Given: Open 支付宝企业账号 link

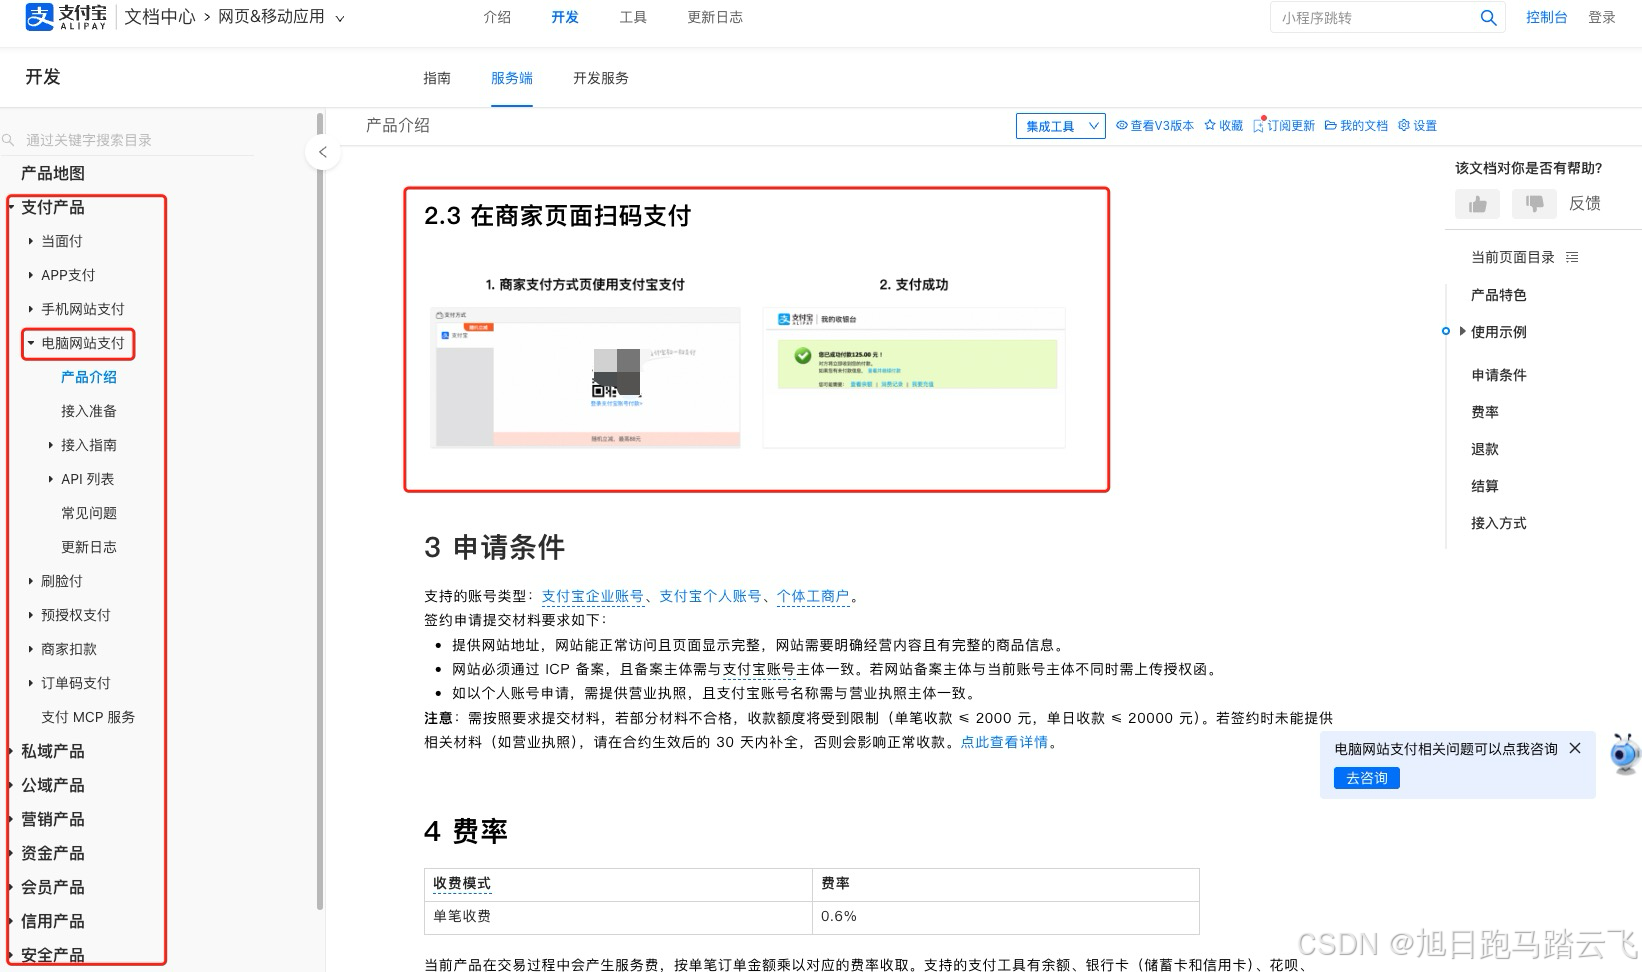Looking at the screenshot, I should [x=593, y=596].
